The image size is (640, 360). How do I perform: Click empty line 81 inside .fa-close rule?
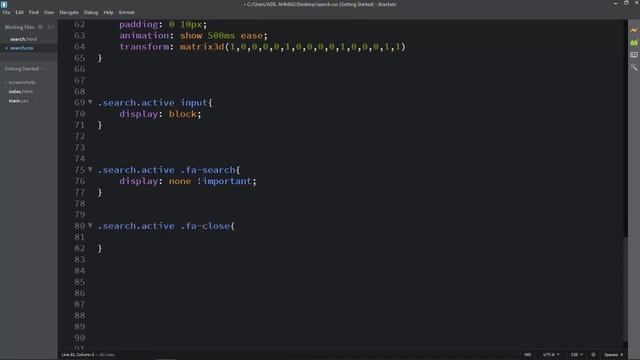(x=359, y=237)
